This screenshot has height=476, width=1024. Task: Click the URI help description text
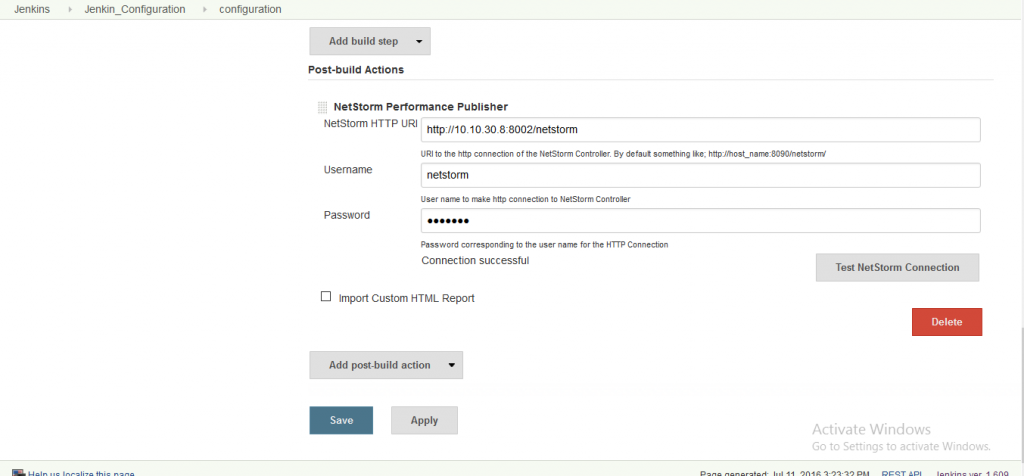(624, 153)
